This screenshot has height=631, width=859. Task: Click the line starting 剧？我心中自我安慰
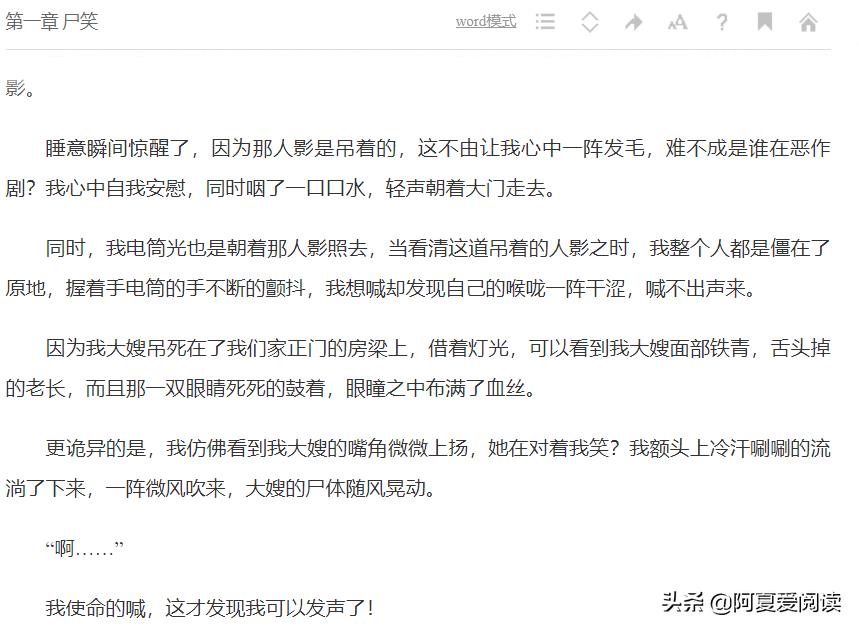[x=281, y=188]
